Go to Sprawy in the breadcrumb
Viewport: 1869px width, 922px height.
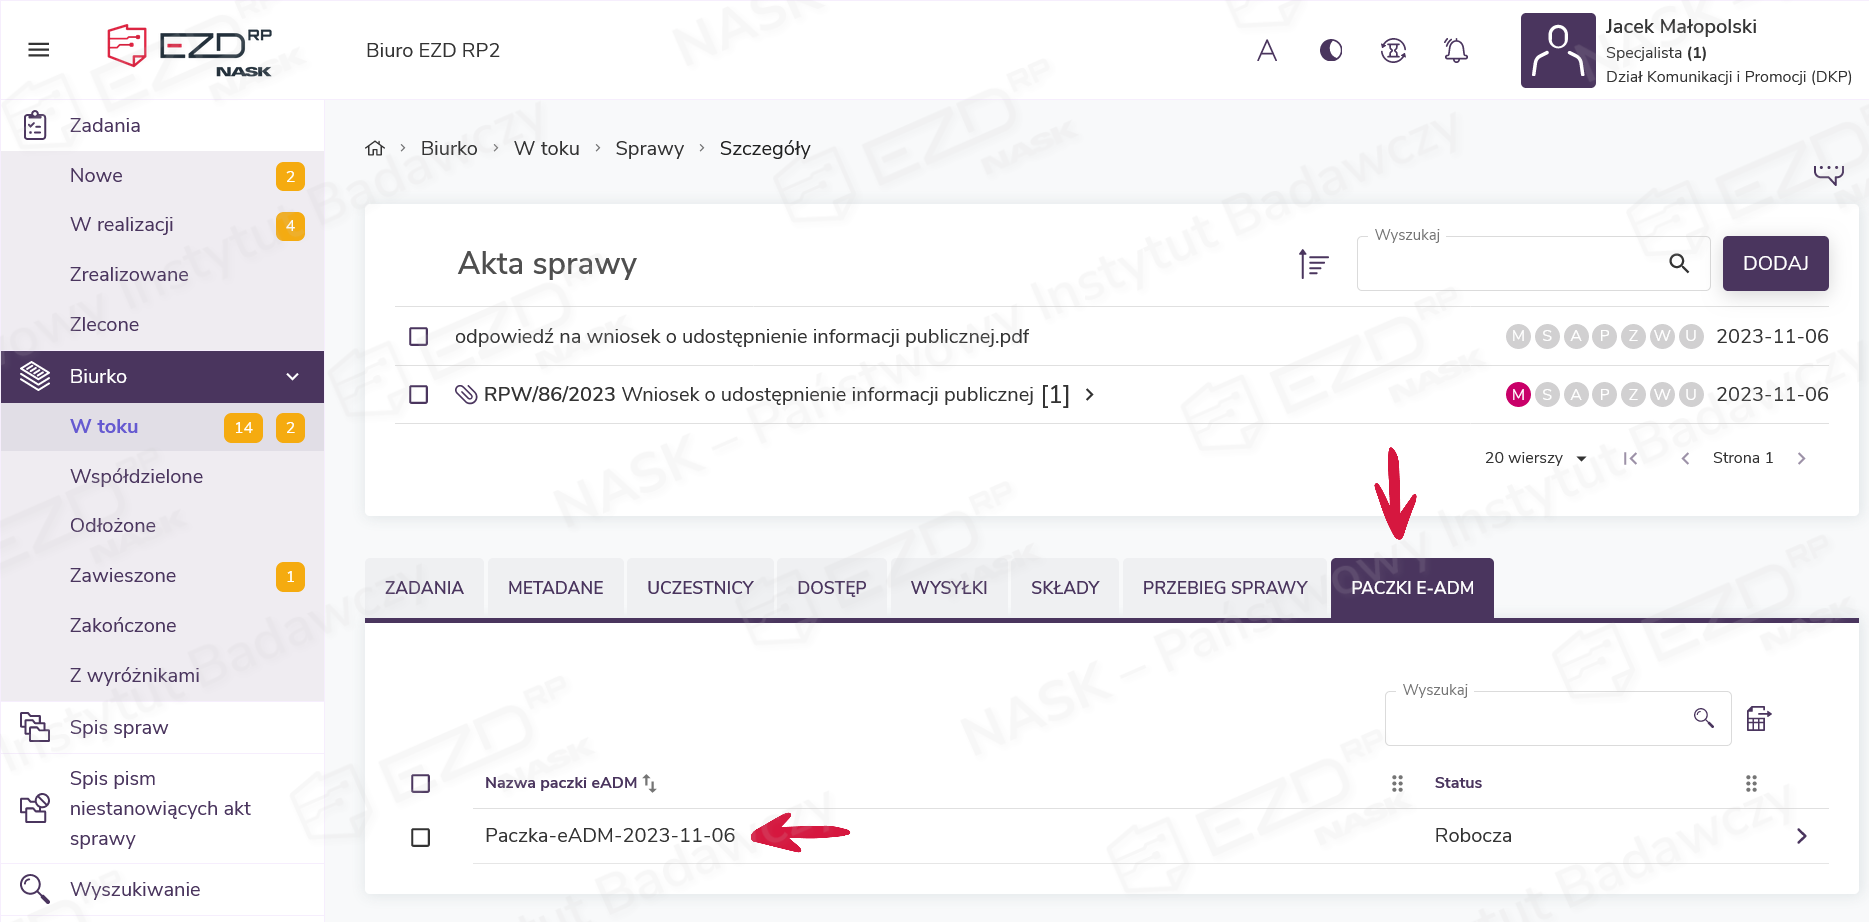[649, 148]
